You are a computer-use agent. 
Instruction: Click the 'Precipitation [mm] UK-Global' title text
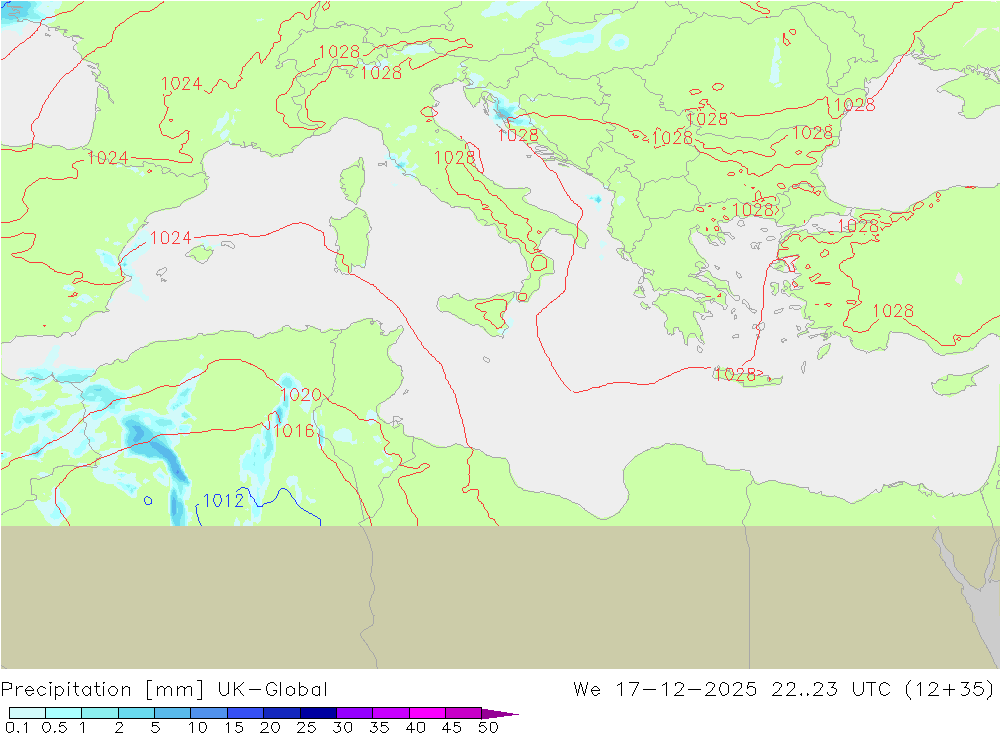164,690
